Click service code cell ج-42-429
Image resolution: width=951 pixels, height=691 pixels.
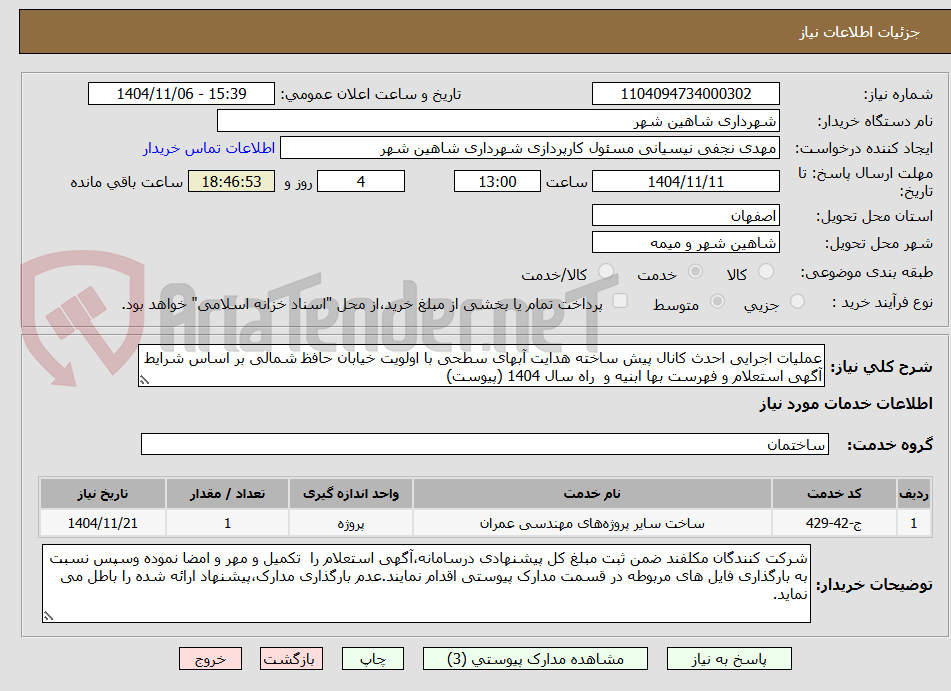[x=834, y=523]
